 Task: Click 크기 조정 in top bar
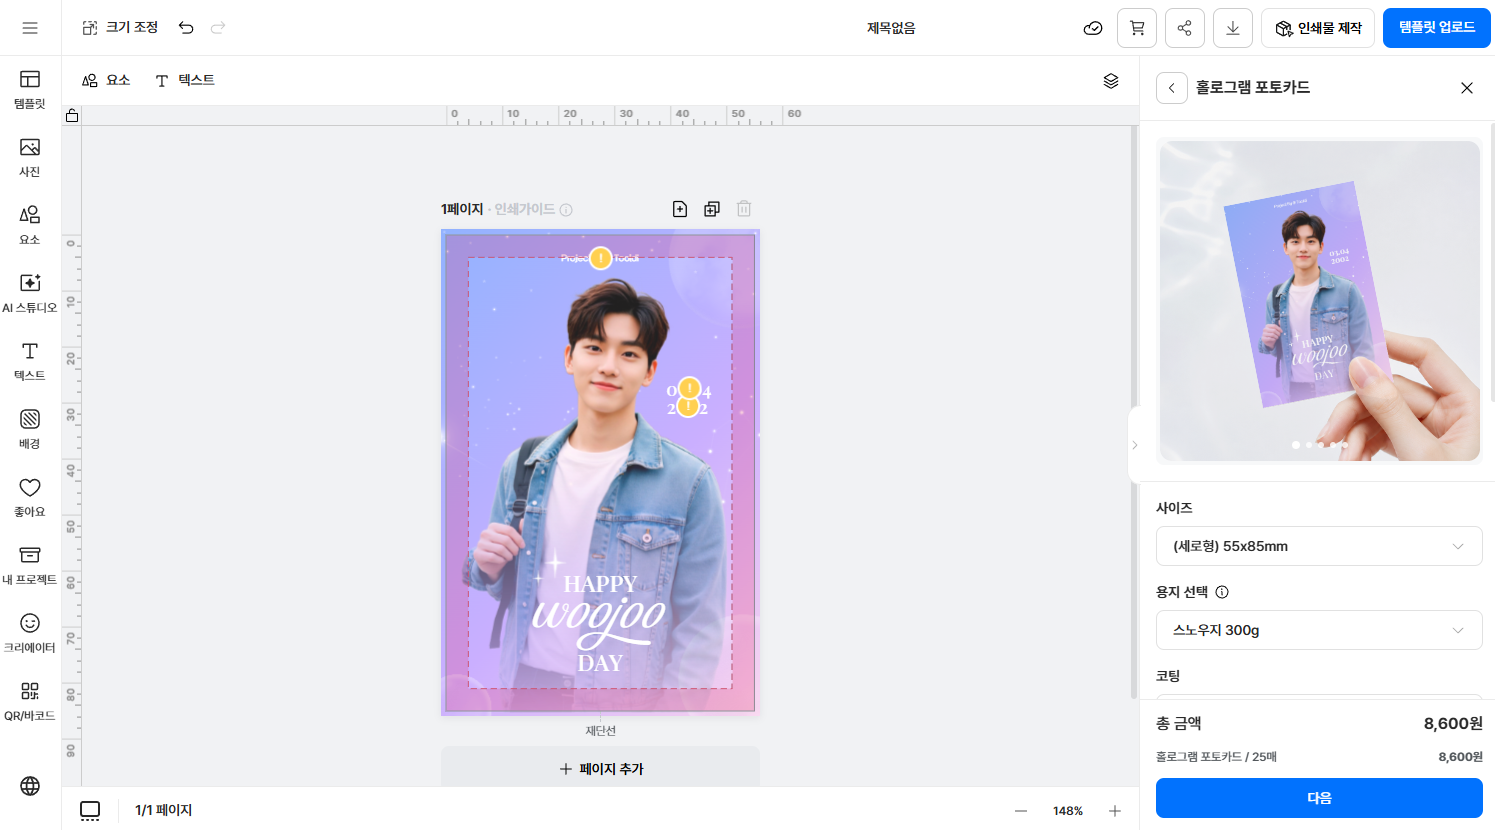(x=120, y=28)
